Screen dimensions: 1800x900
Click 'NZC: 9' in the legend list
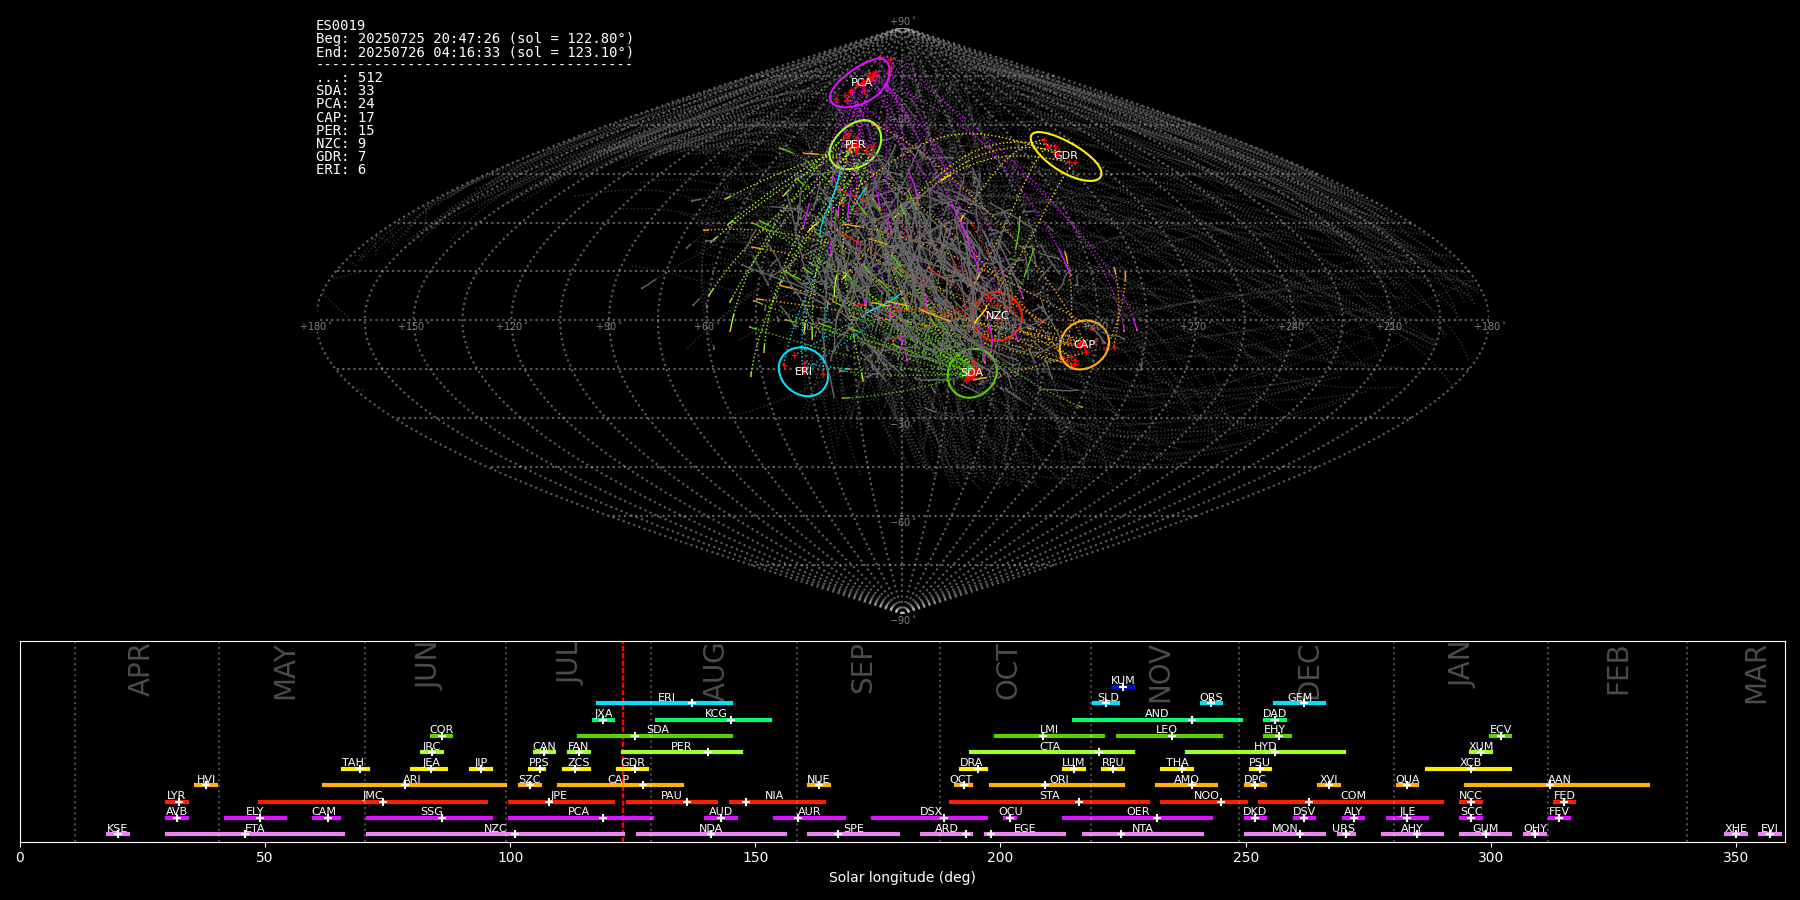[341, 143]
